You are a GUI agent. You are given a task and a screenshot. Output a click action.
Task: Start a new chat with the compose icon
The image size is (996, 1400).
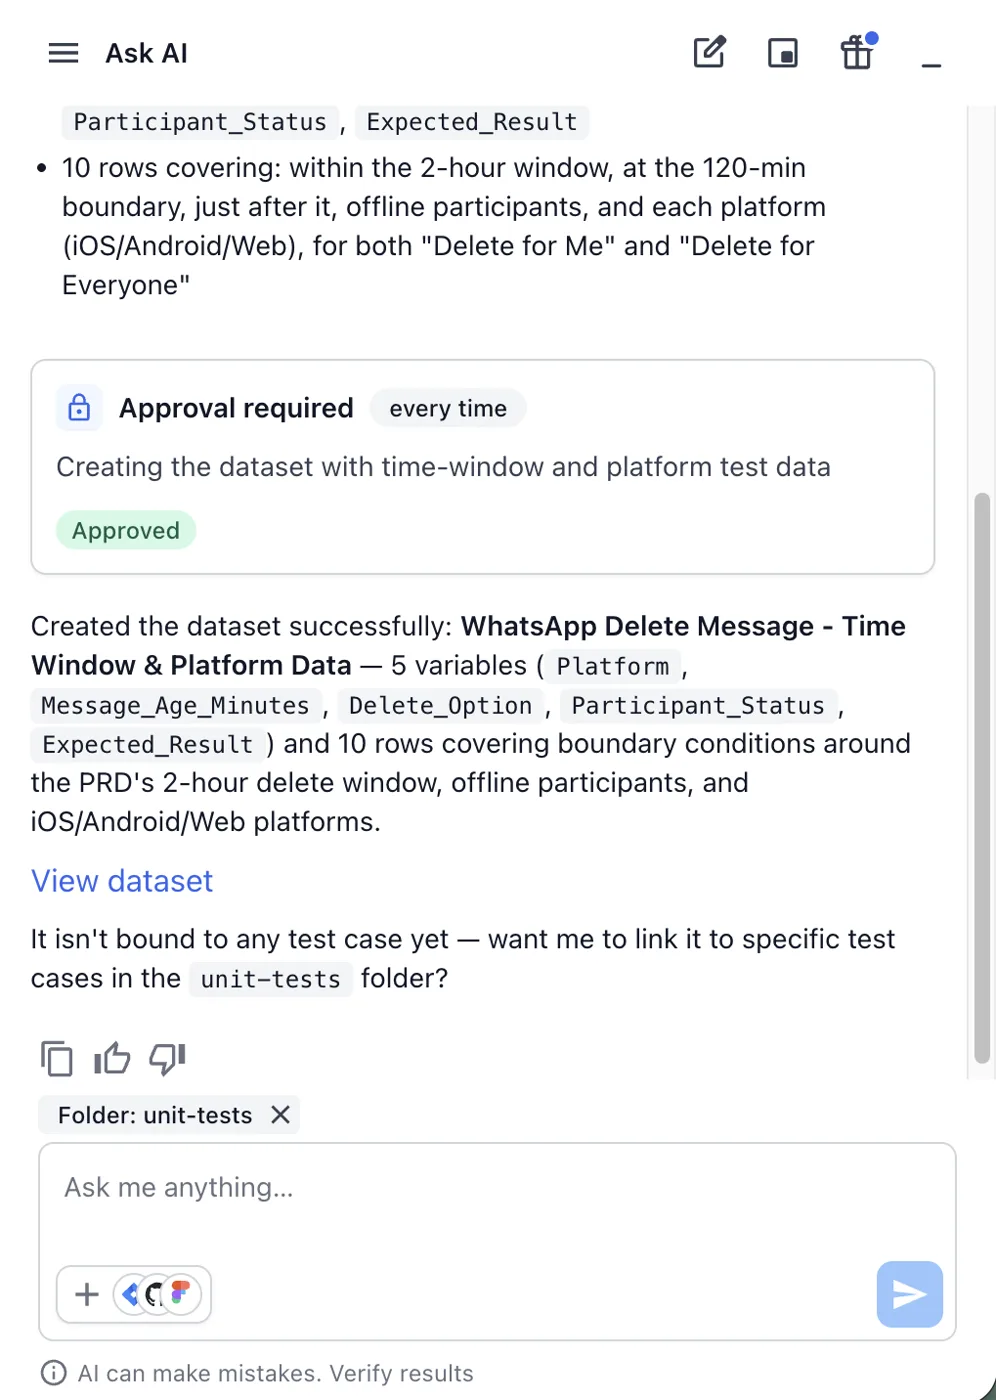709,52
